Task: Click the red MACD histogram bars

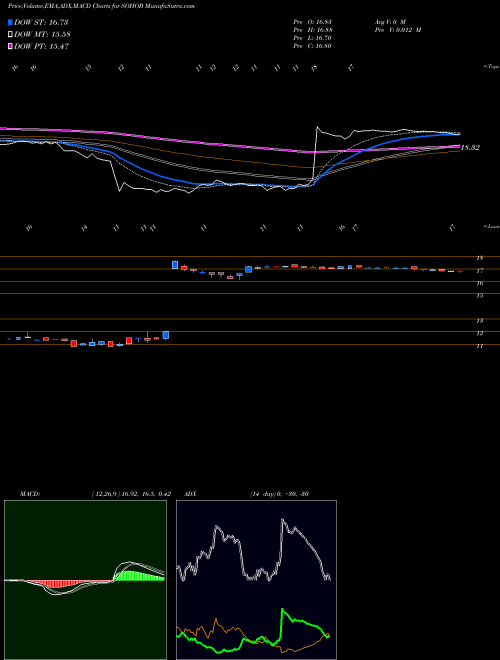Action: pos(55,584)
